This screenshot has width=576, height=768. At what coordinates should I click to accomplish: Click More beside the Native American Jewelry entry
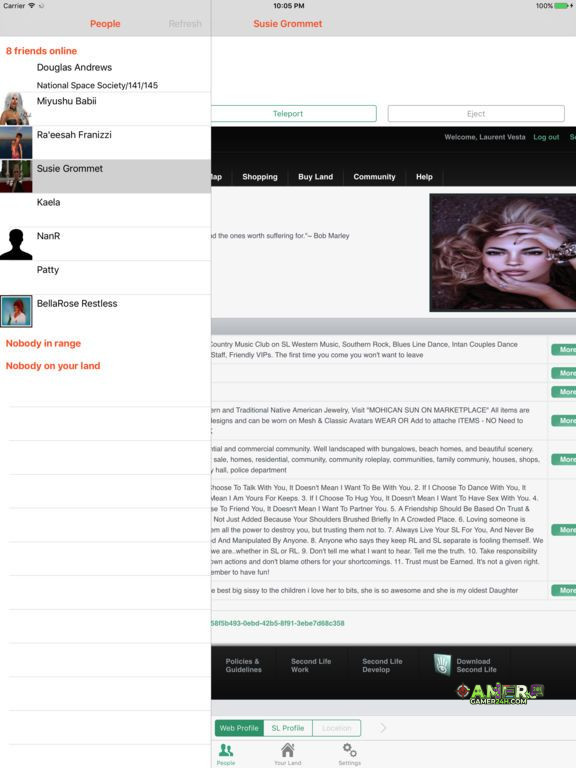tap(564, 420)
